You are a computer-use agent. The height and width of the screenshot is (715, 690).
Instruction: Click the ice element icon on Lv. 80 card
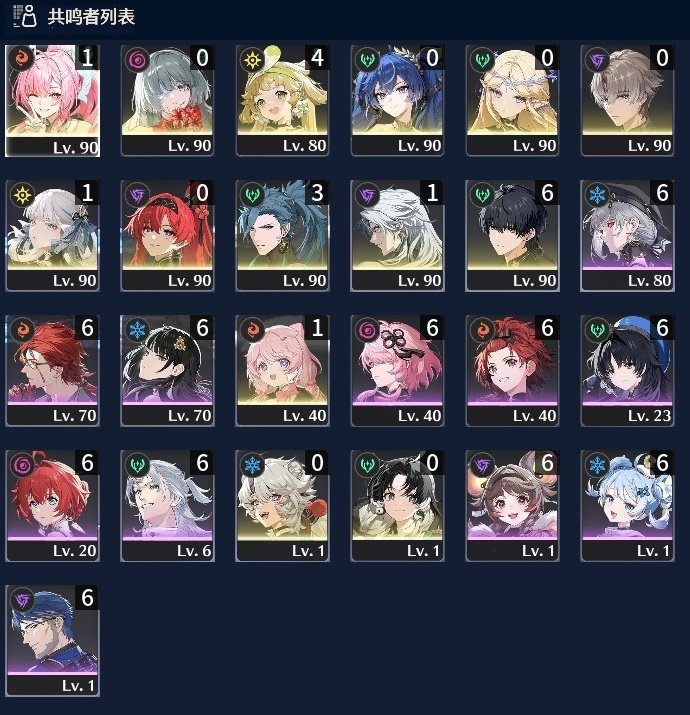tap(597, 195)
